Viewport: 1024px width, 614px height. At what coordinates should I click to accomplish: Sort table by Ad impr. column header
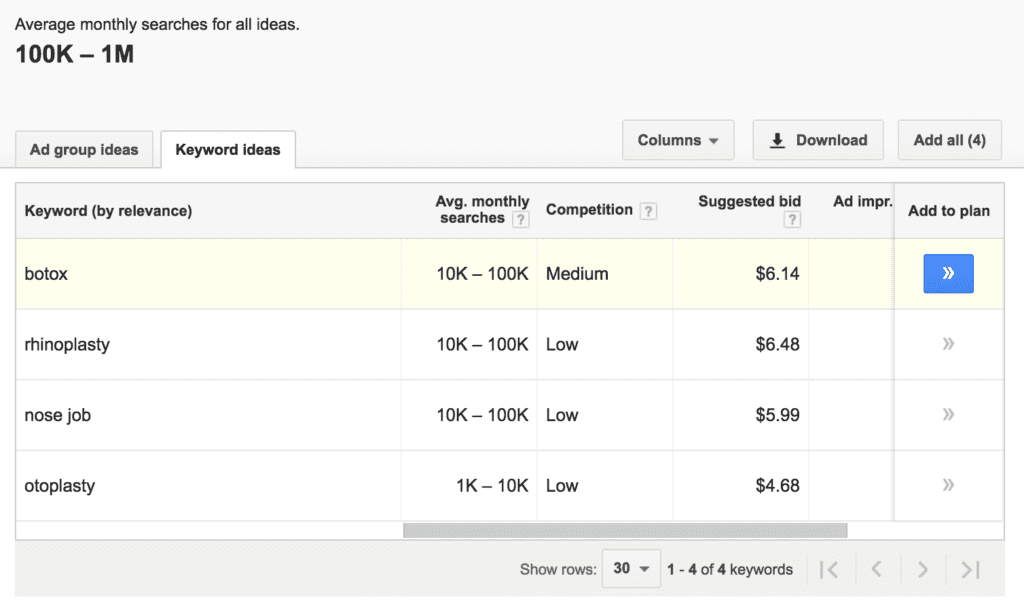(861, 202)
